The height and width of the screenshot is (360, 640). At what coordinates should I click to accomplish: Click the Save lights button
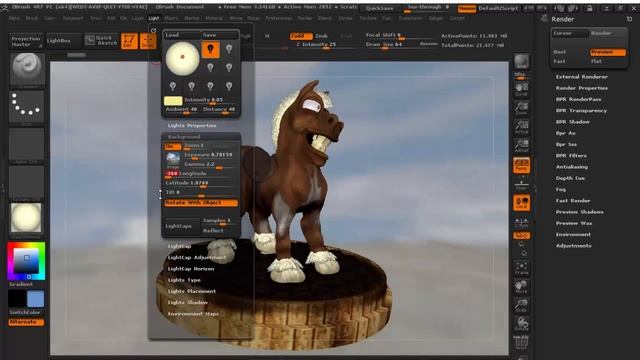point(220,35)
